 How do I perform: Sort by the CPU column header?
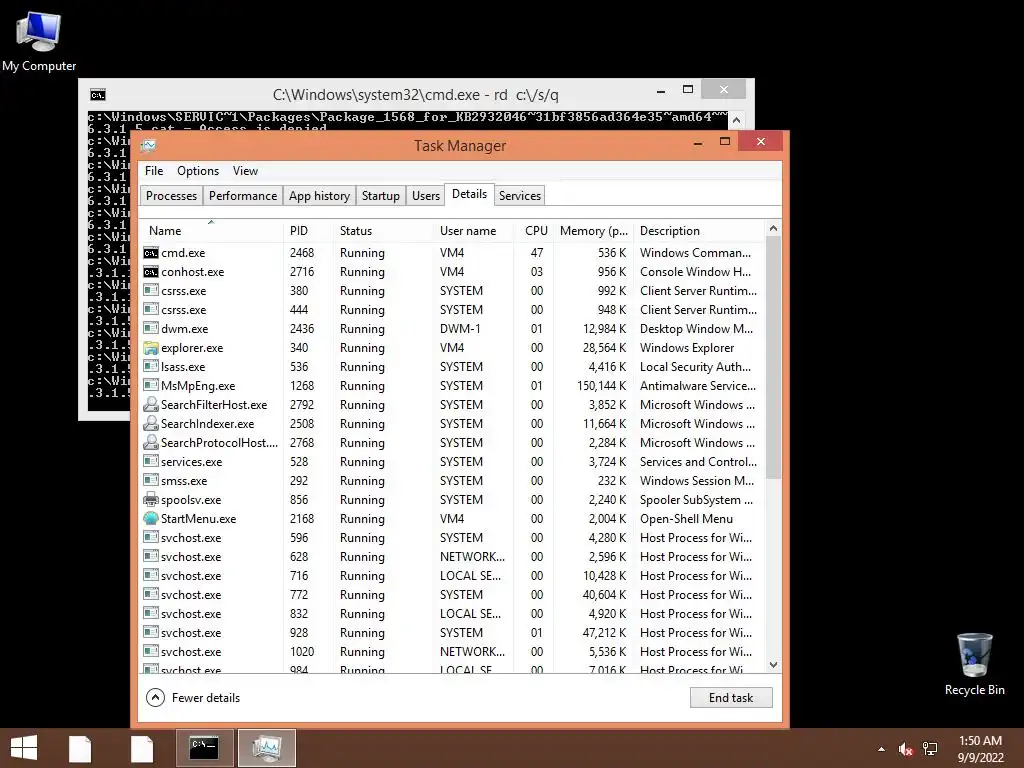(534, 231)
